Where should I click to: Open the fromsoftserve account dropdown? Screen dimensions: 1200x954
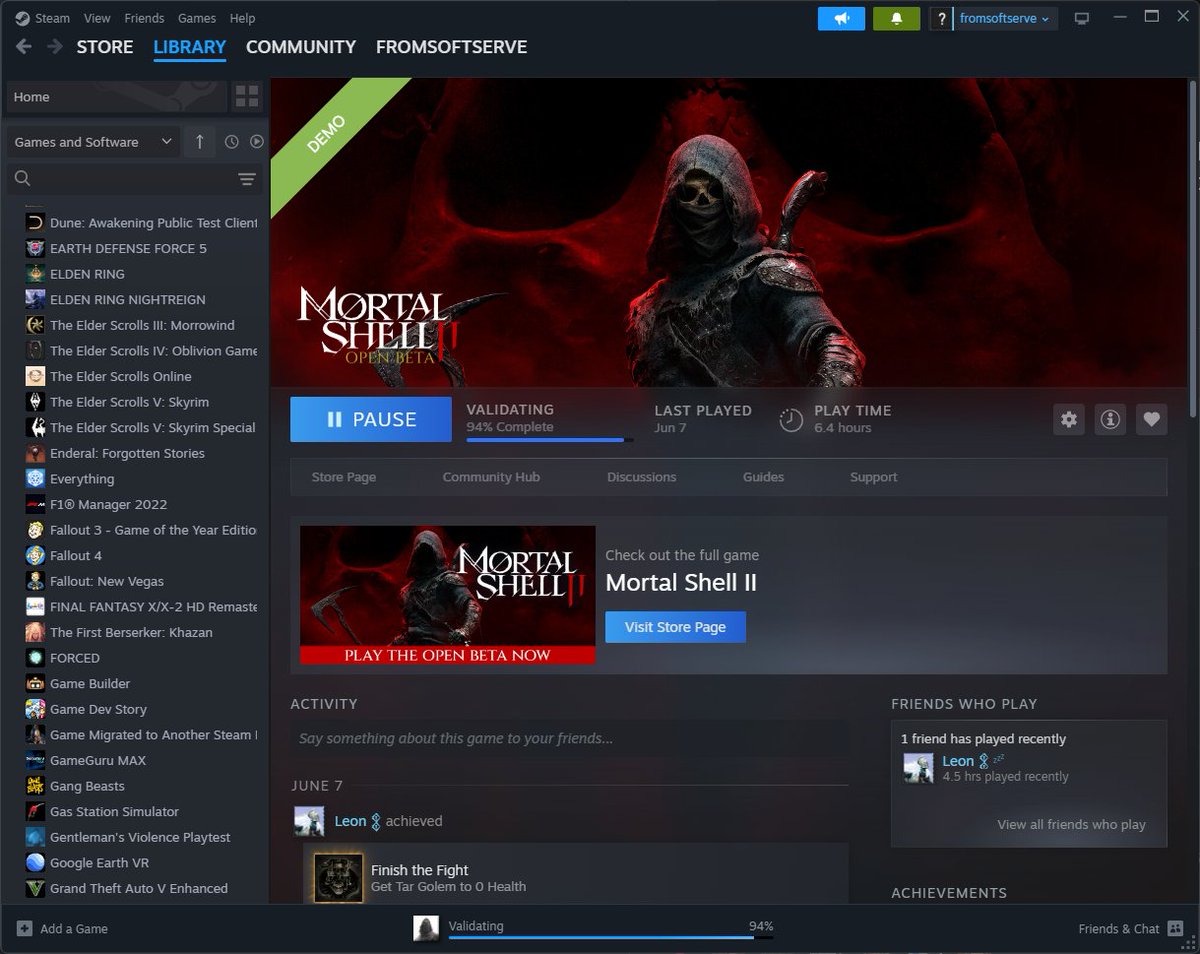[1004, 18]
